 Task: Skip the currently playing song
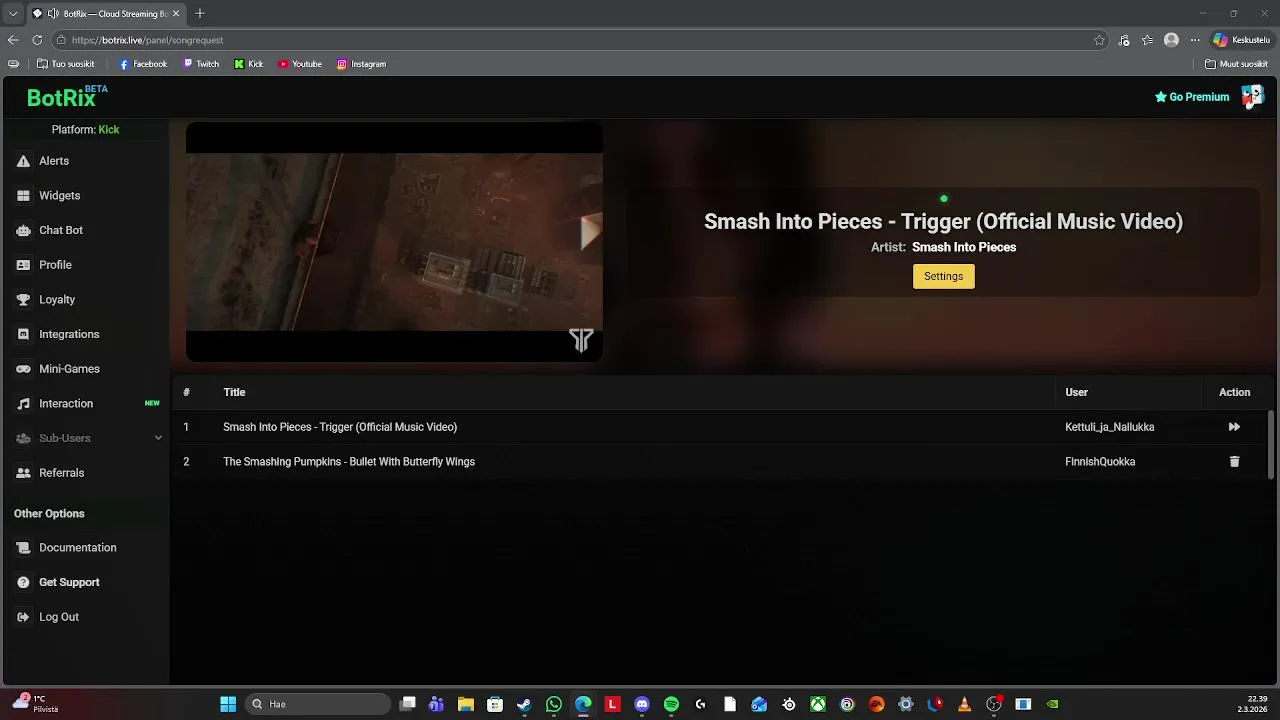(1234, 427)
